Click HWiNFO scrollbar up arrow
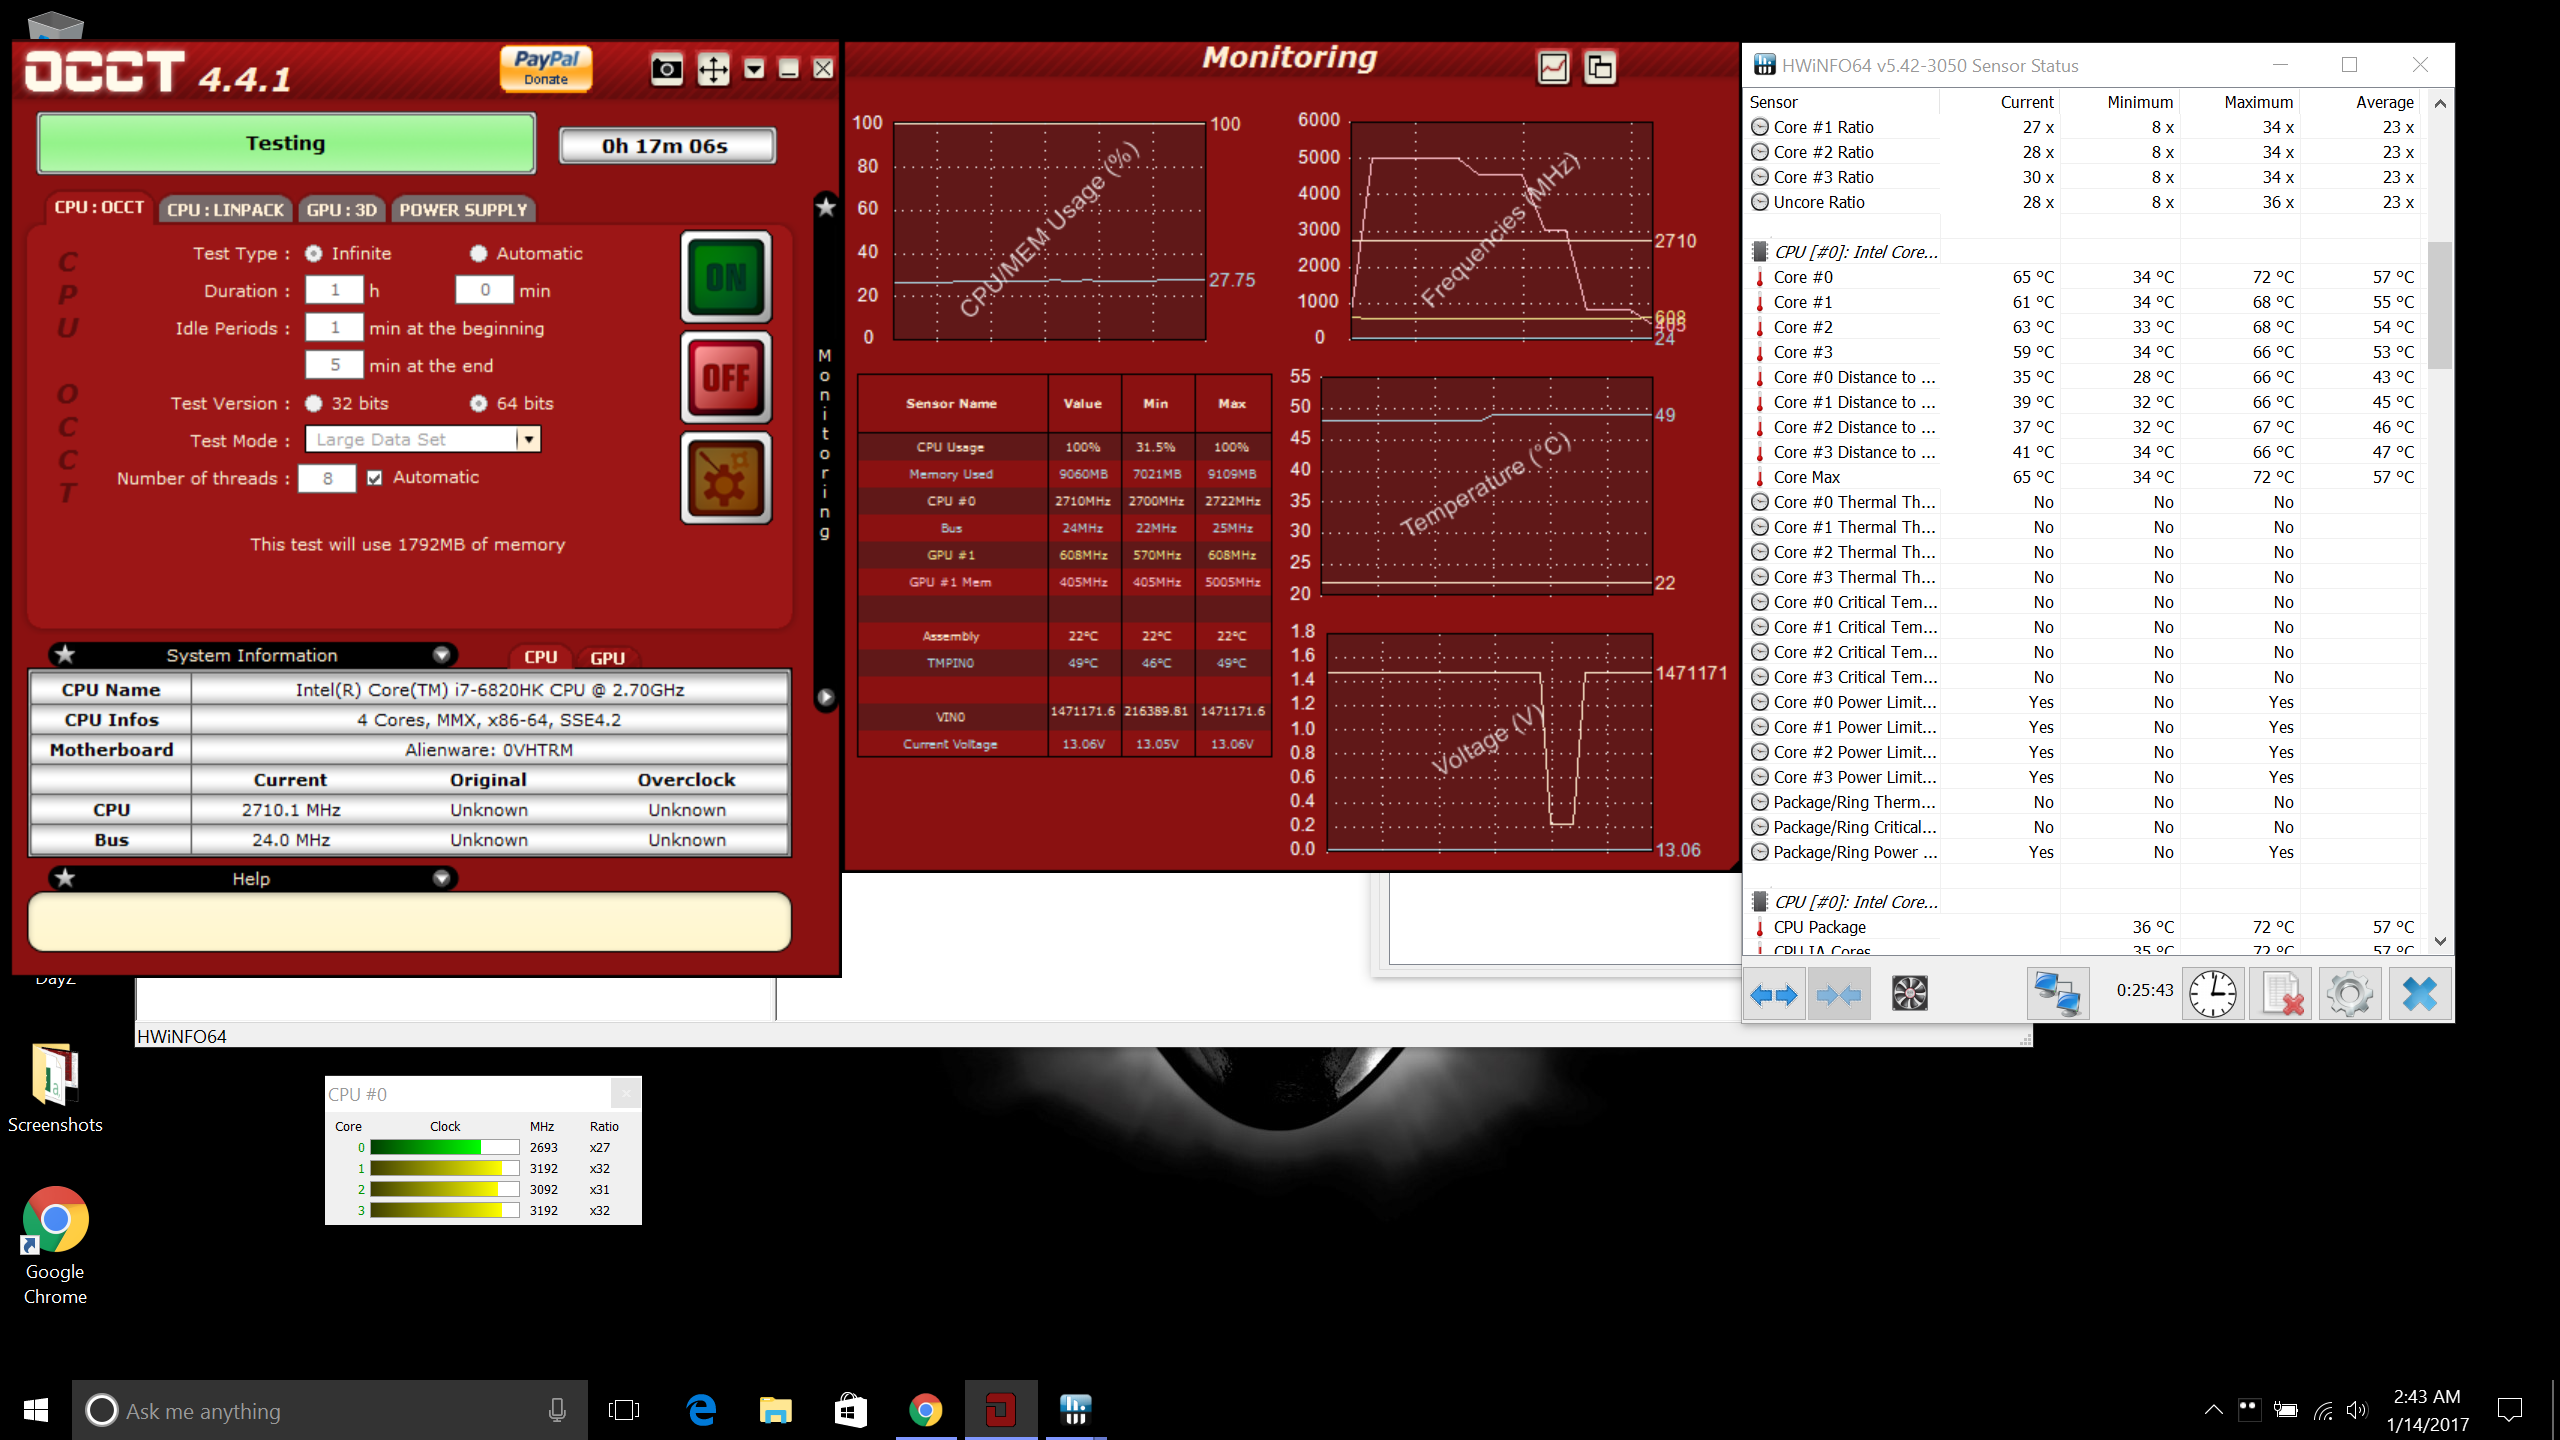 click(x=2440, y=103)
